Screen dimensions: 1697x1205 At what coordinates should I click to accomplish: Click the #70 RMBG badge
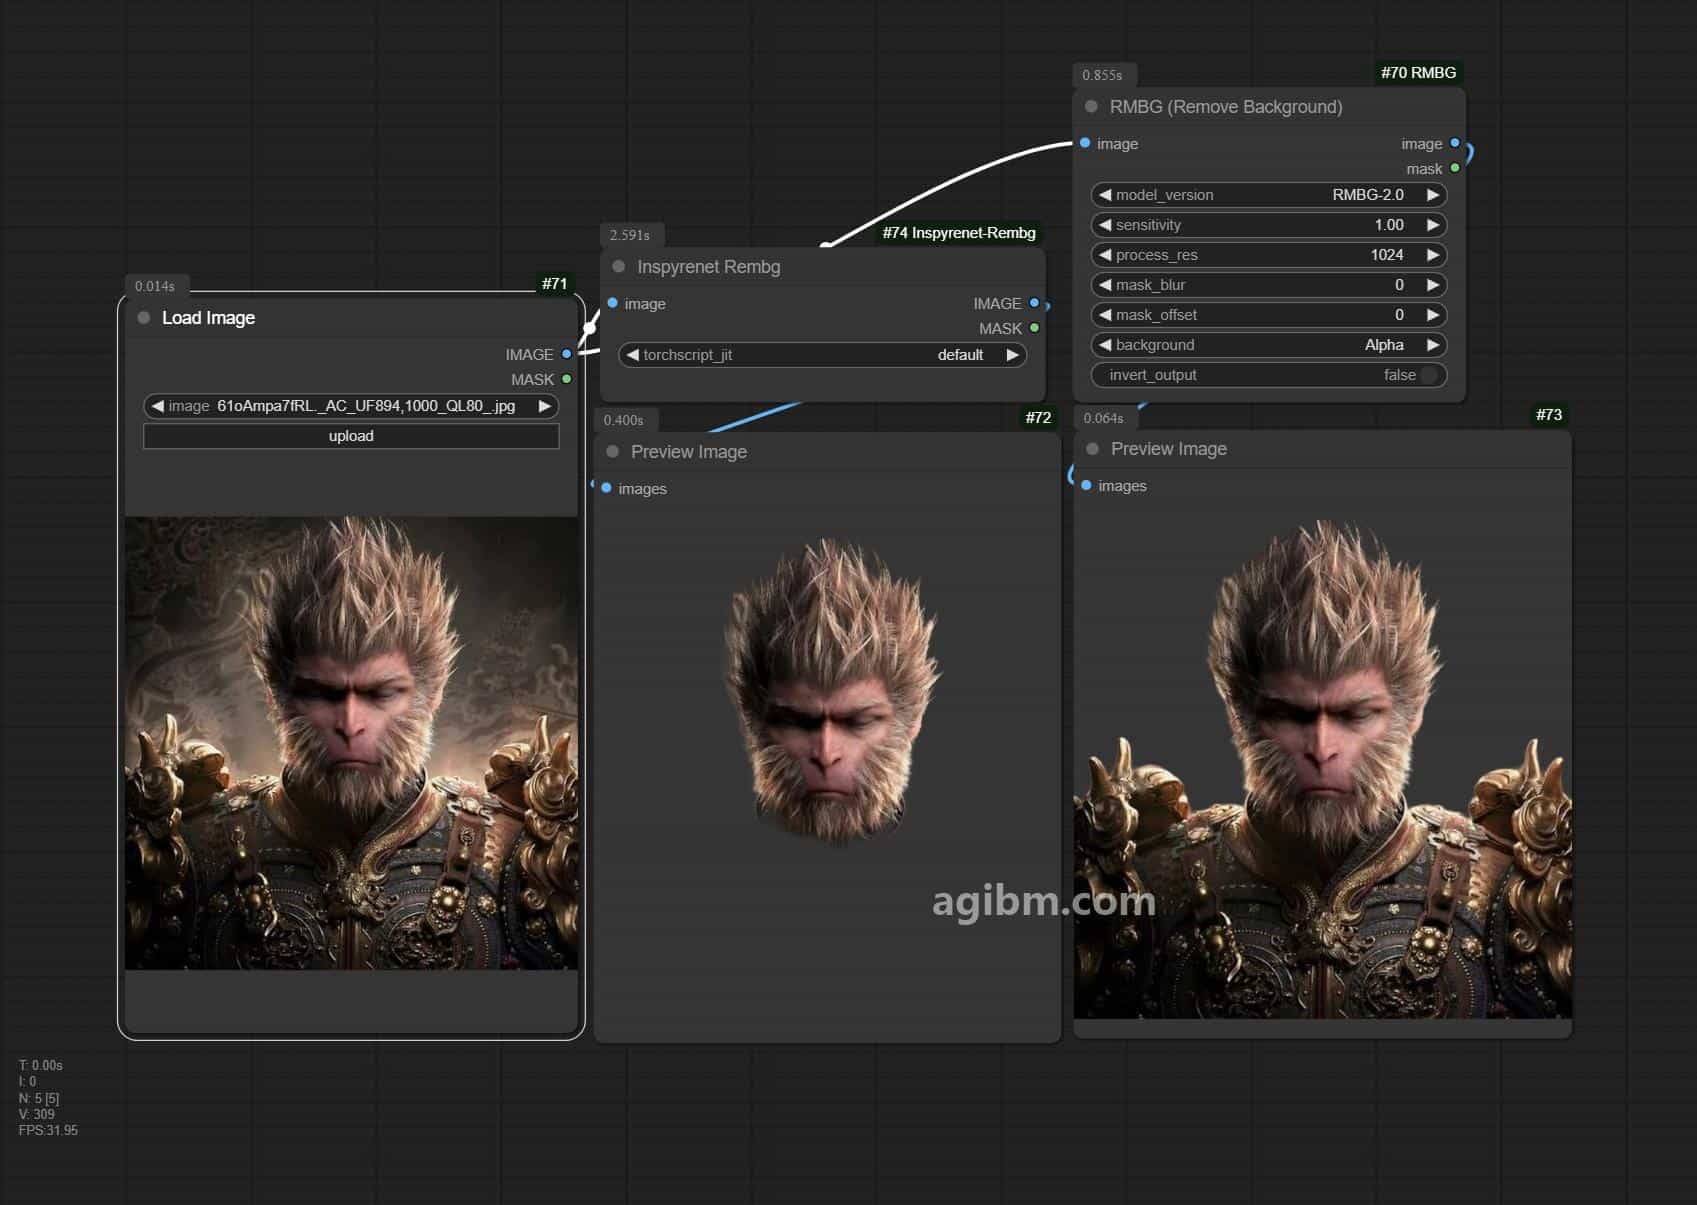pos(1418,72)
